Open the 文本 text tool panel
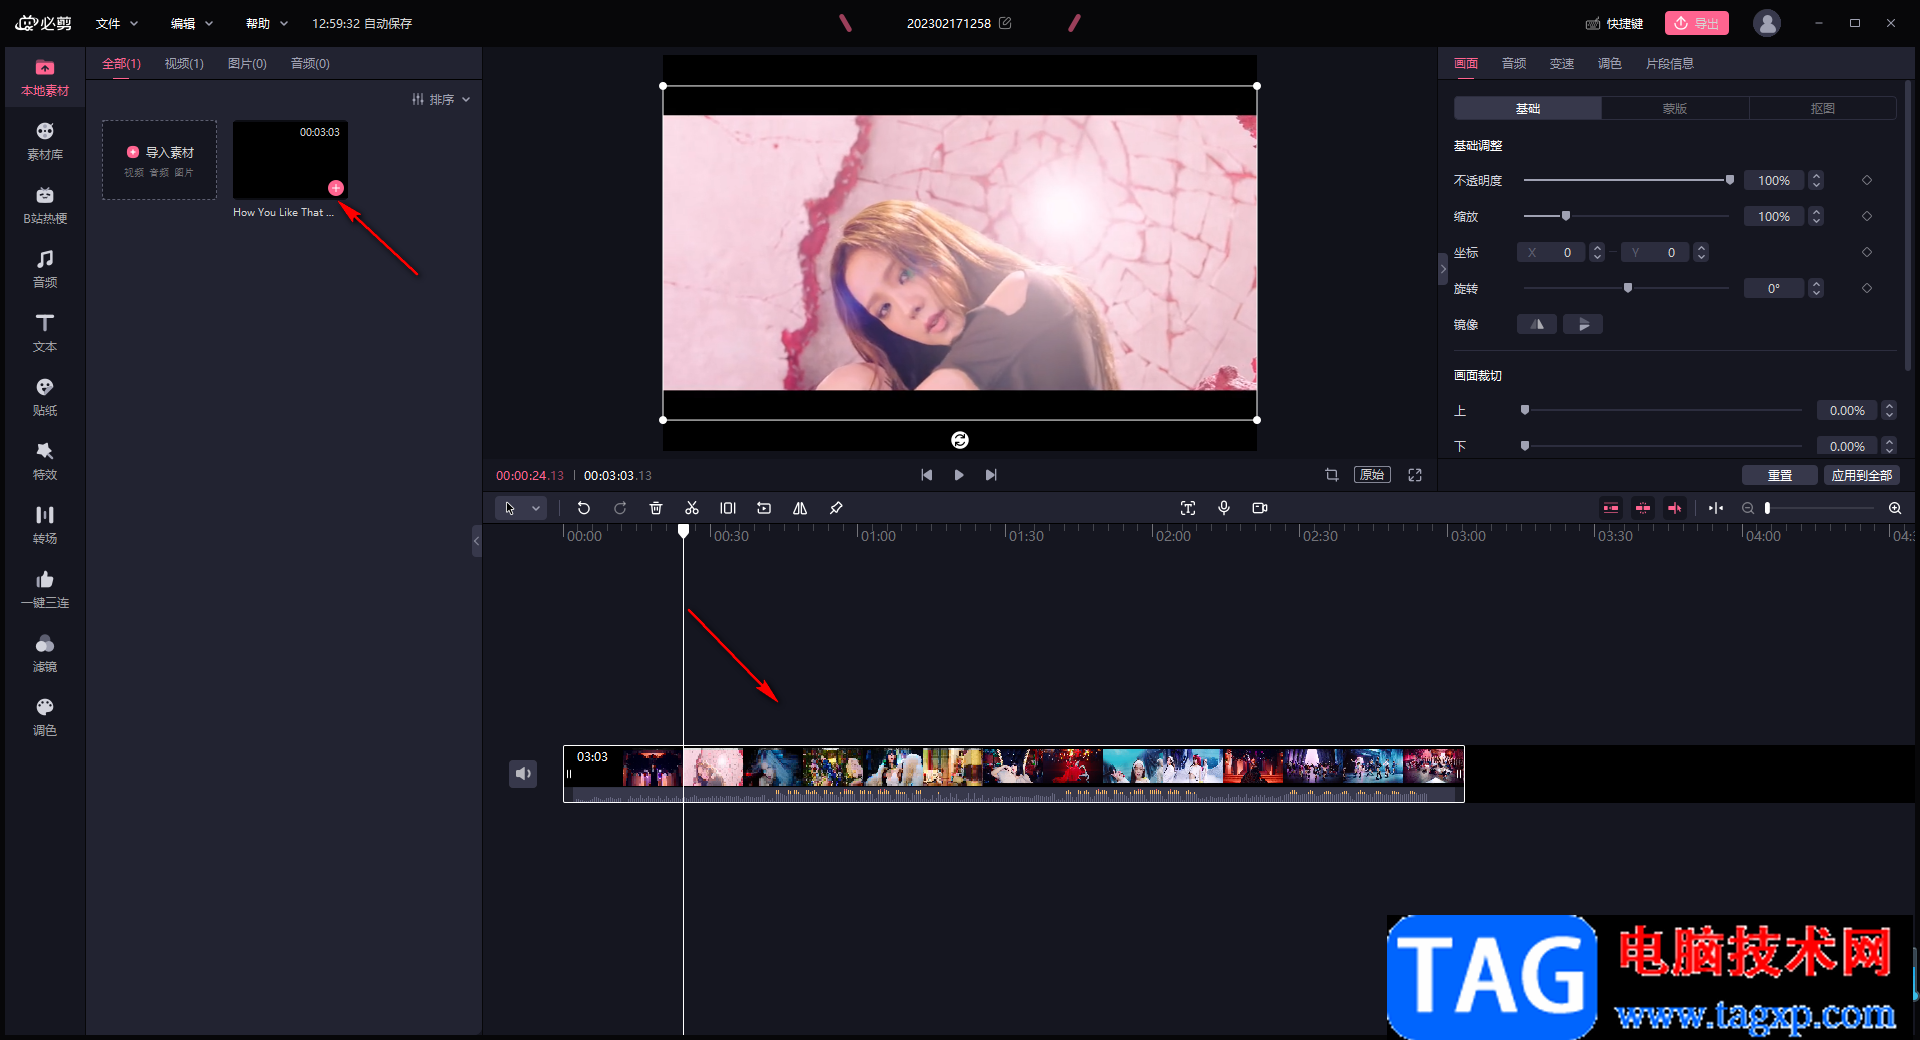 [45, 334]
